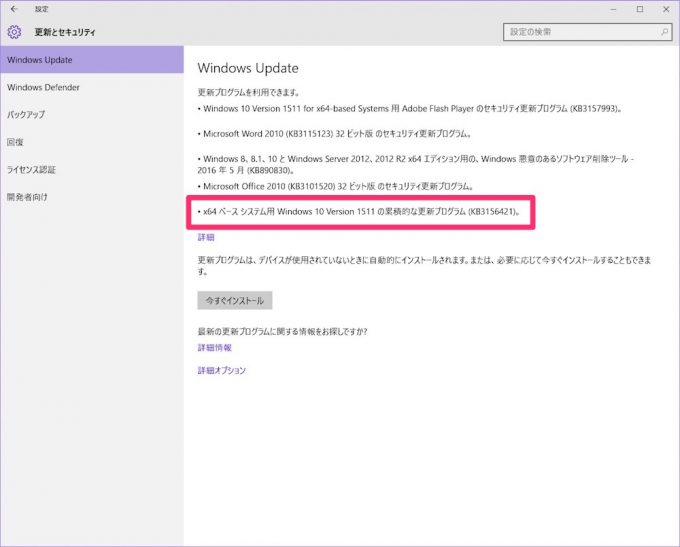This screenshot has width=680, height=547.
Task: Select the Microsoft Office 2010 KB3101520 text
Action: click(x=335, y=186)
